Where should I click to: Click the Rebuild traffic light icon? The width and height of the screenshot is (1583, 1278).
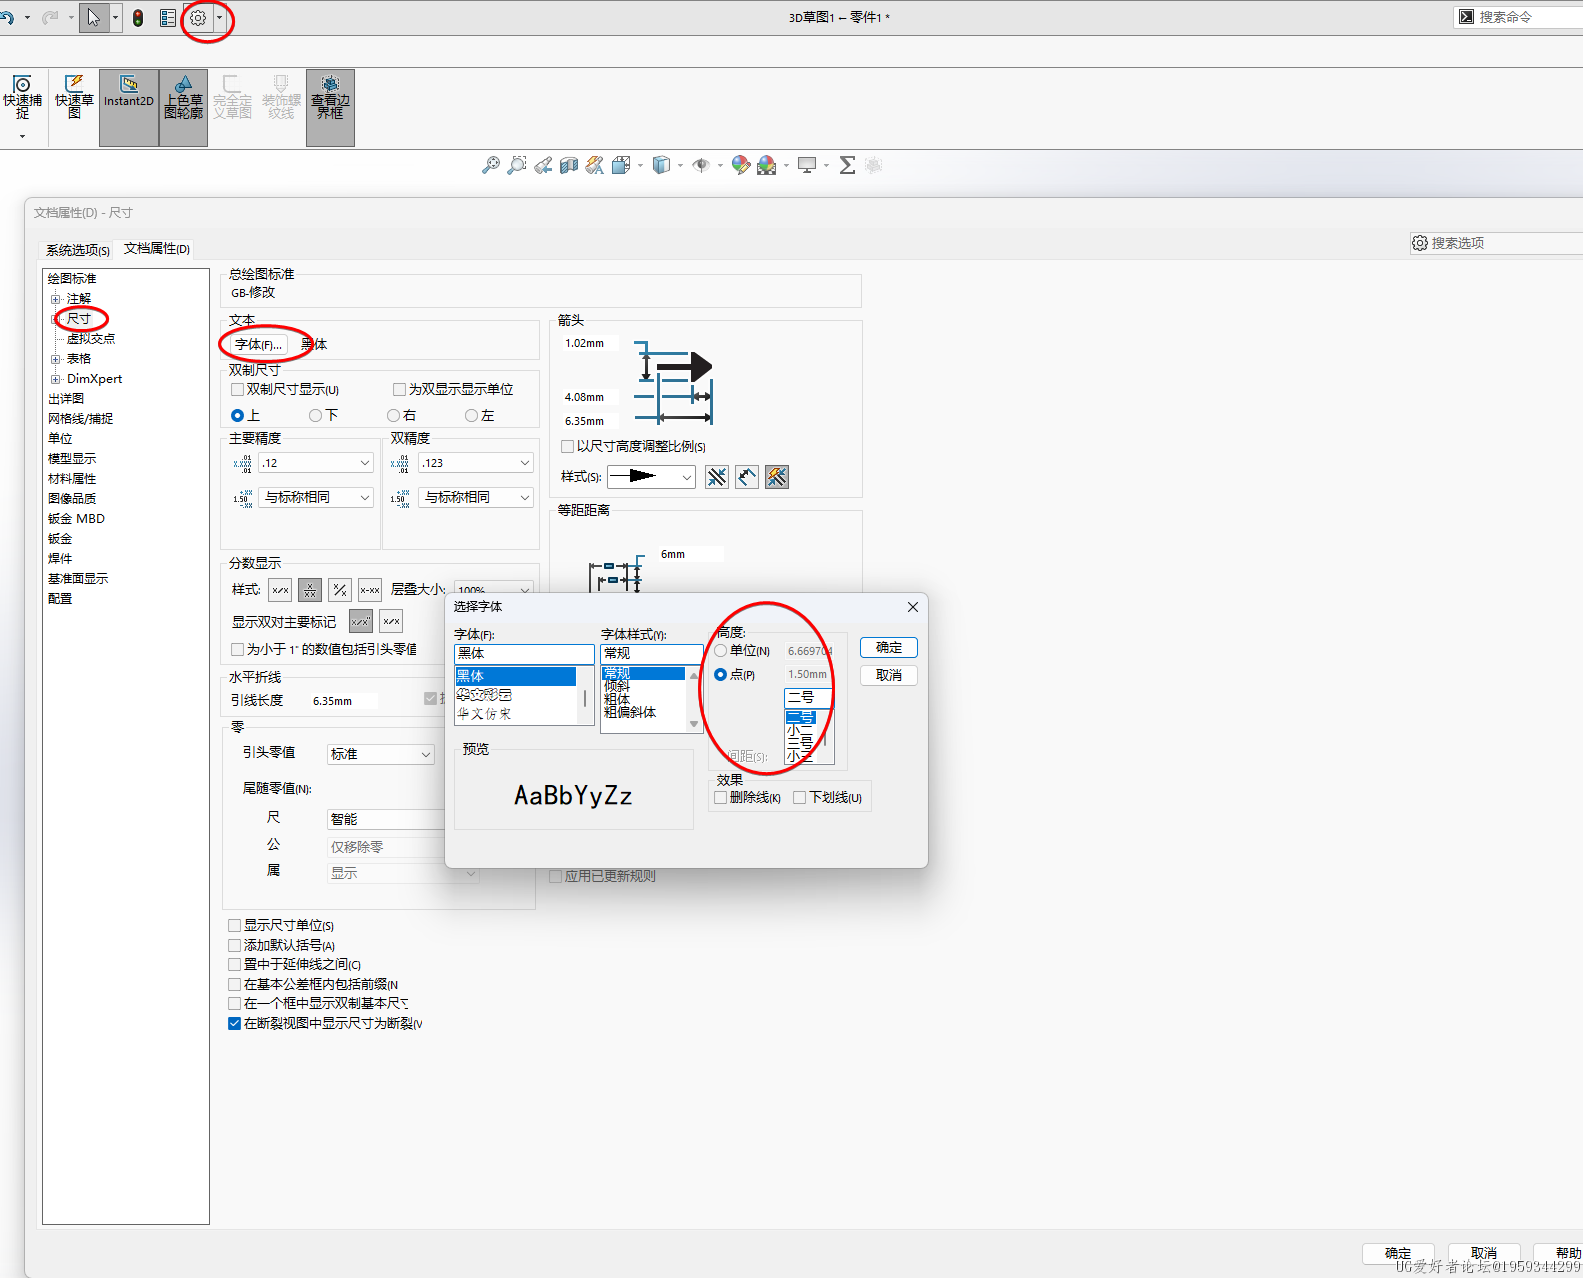click(138, 18)
